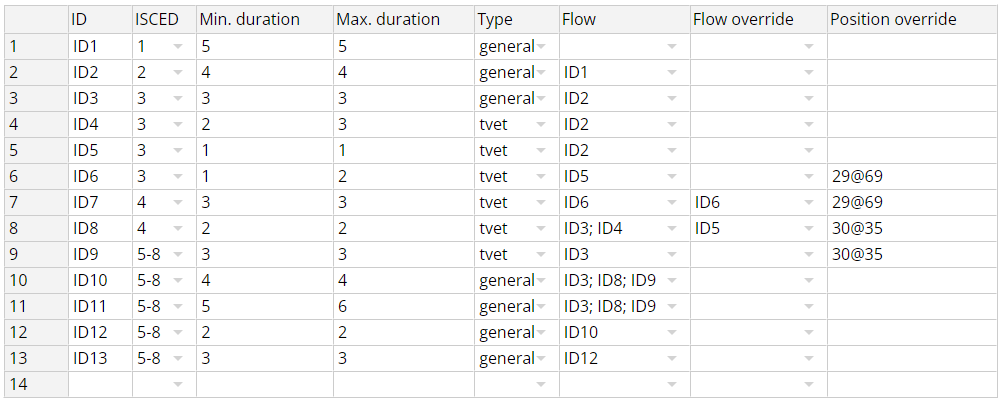Expand Type dropdown for ID4 tvet row
This screenshot has width=1003, height=402.
pyautogui.click(x=541, y=125)
